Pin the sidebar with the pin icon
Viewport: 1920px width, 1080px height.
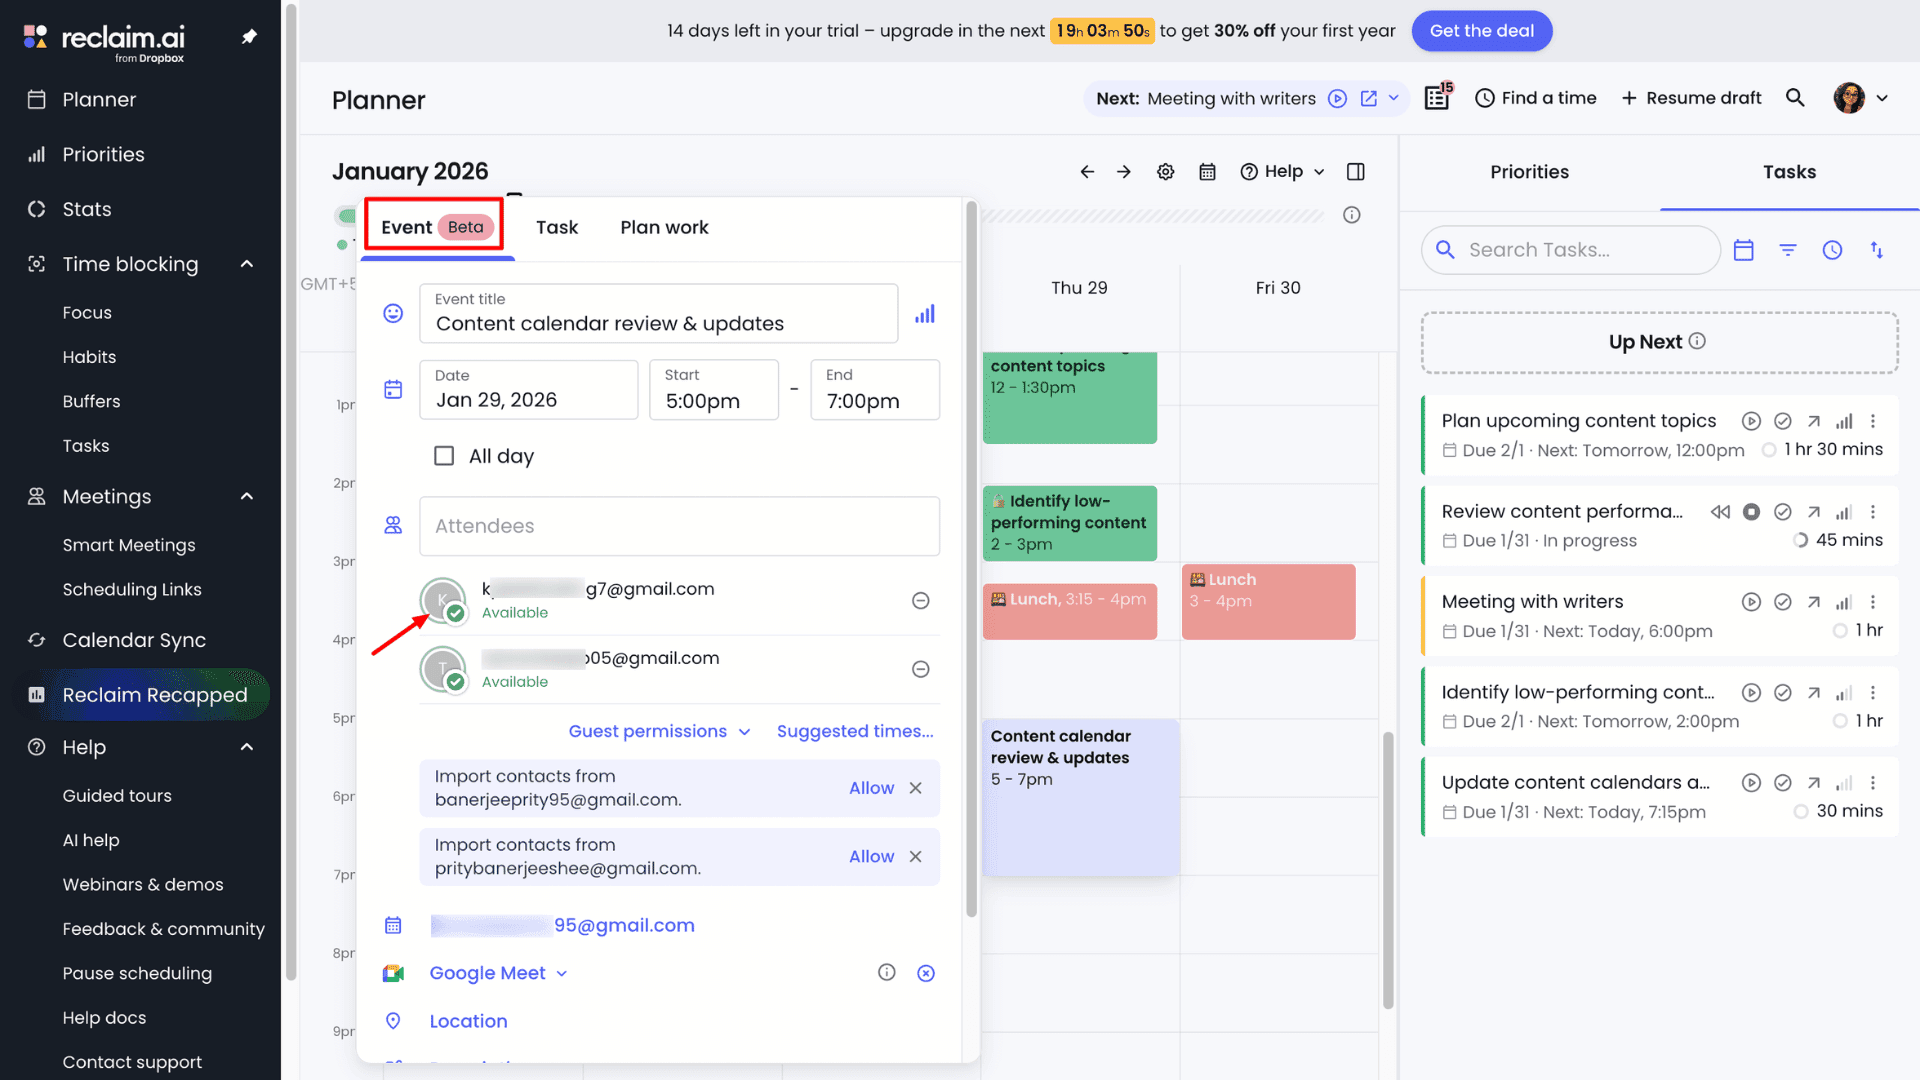click(249, 37)
